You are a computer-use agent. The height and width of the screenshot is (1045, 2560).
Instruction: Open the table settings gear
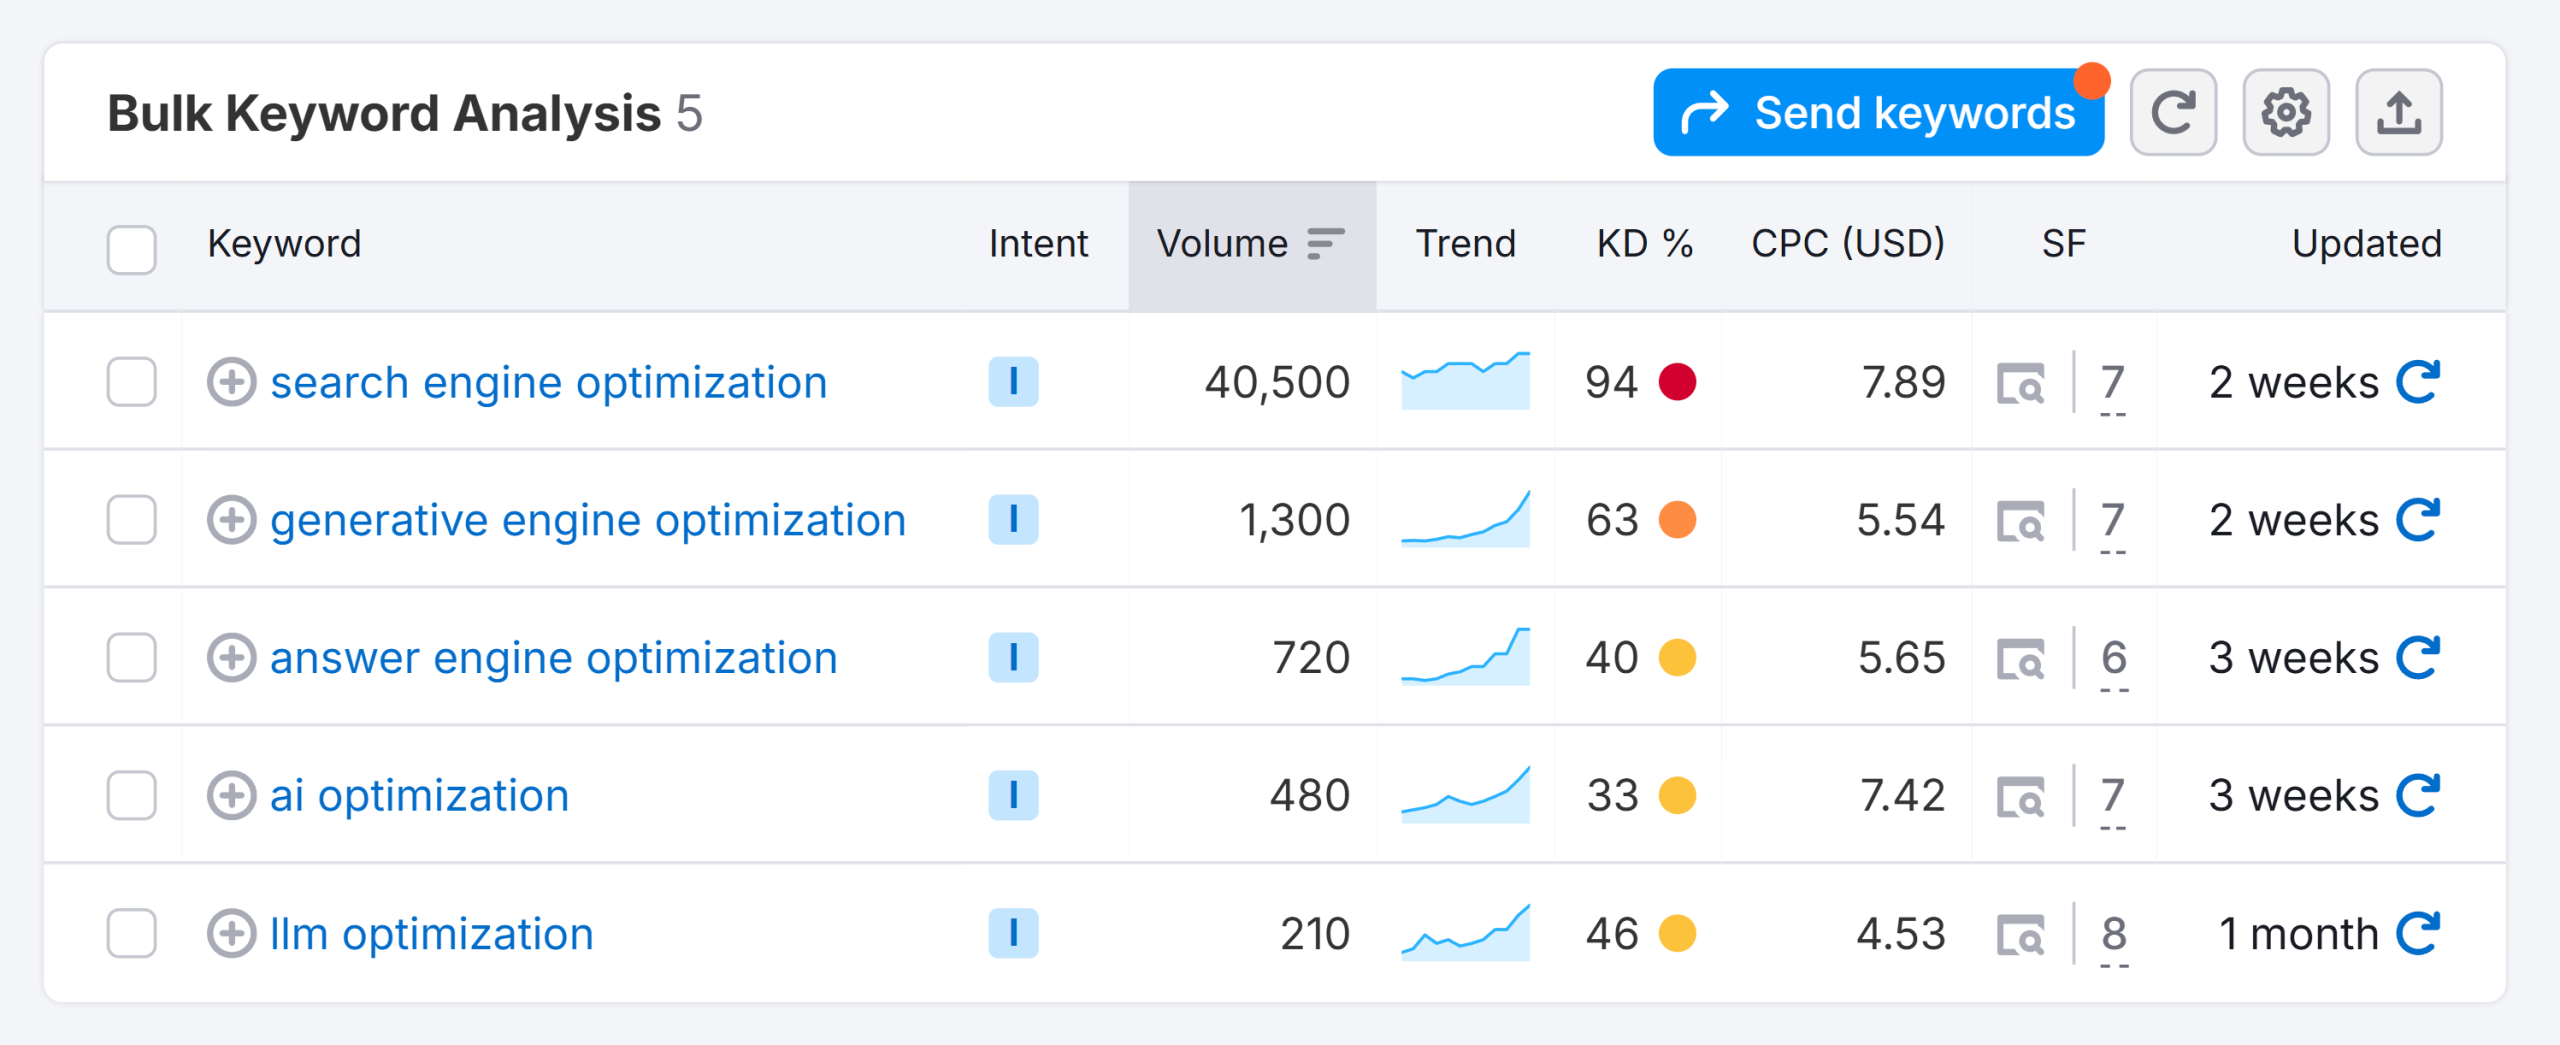2287,112
